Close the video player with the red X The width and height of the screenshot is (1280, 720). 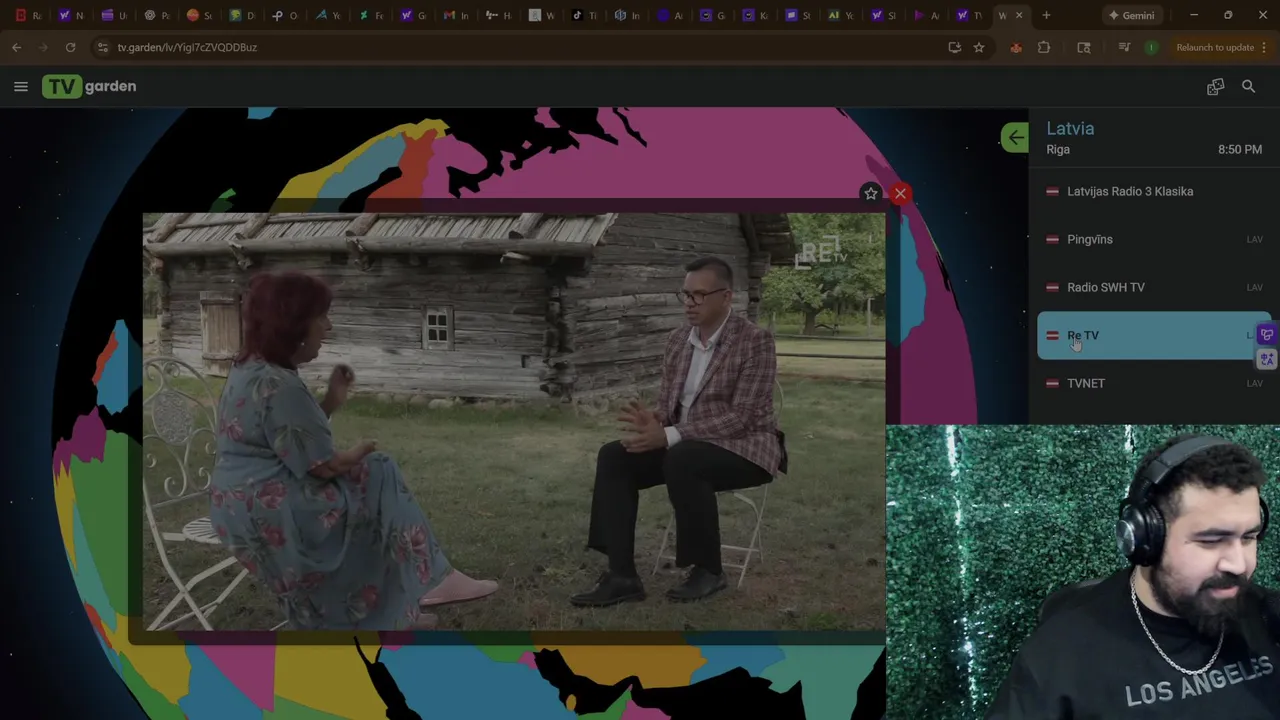[900, 194]
